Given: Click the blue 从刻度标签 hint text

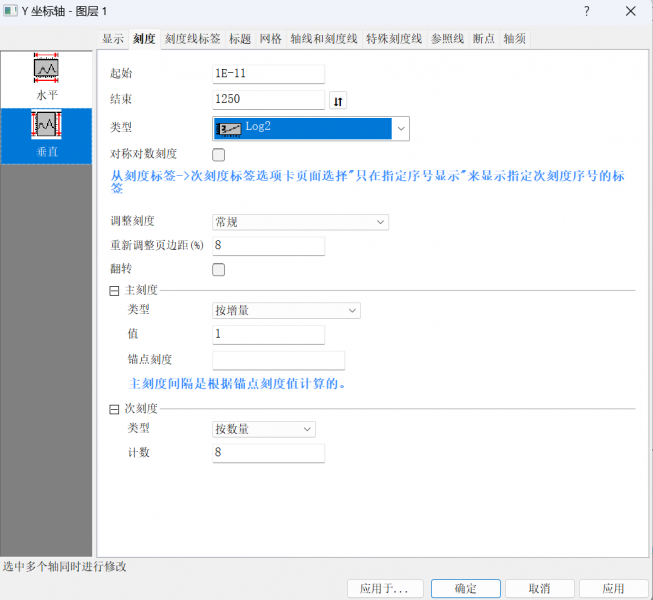Looking at the screenshot, I should point(367,182).
